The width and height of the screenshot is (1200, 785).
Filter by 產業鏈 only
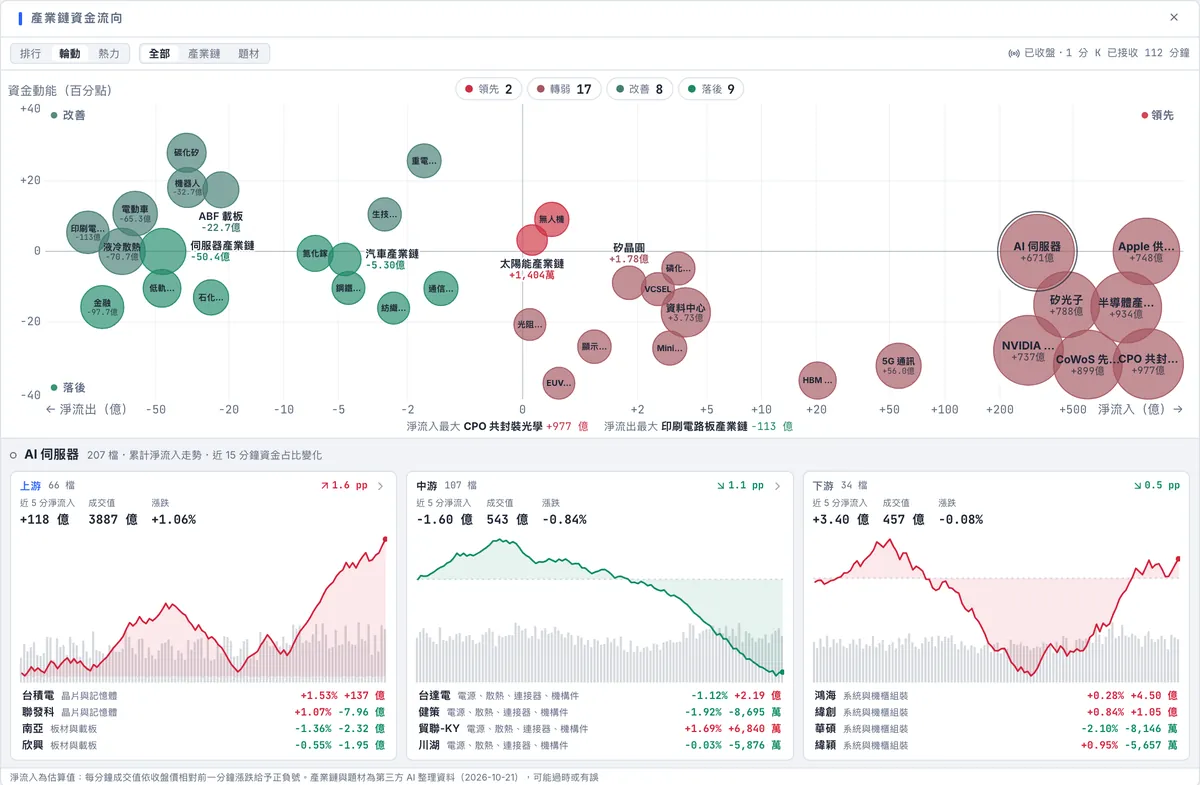pos(204,54)
